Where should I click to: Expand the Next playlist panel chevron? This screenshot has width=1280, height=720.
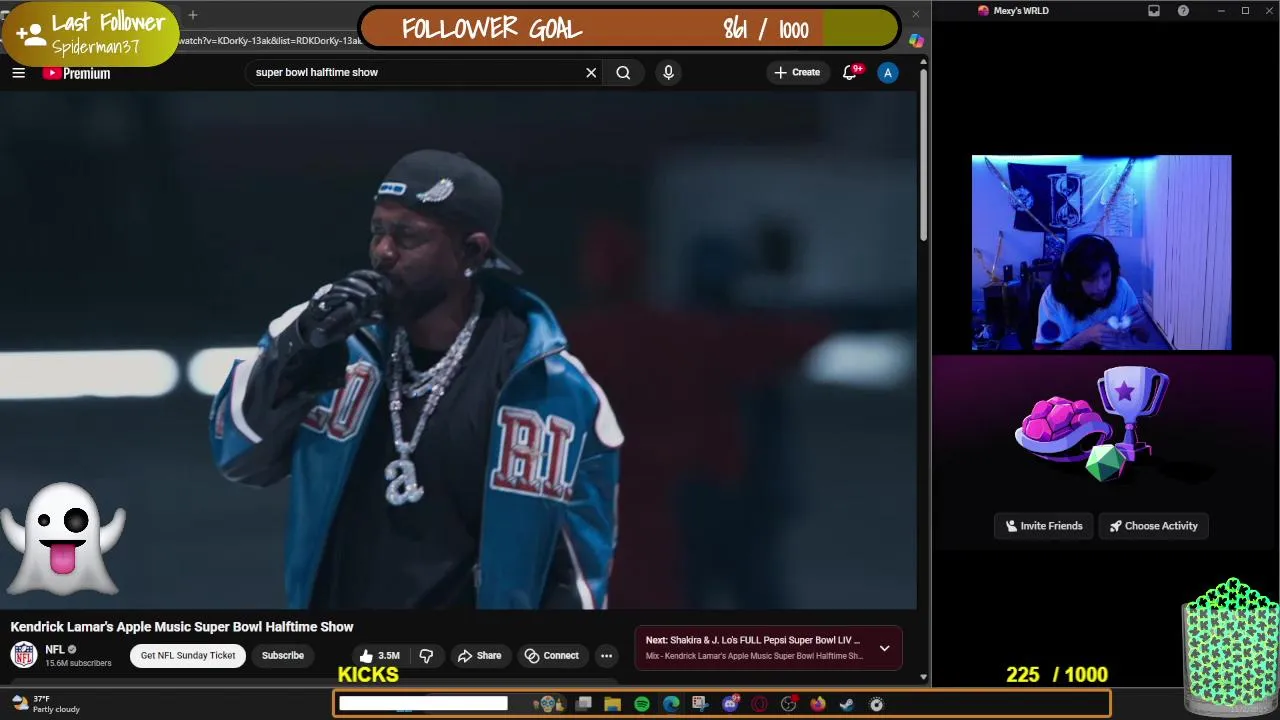tap(884, 648)
